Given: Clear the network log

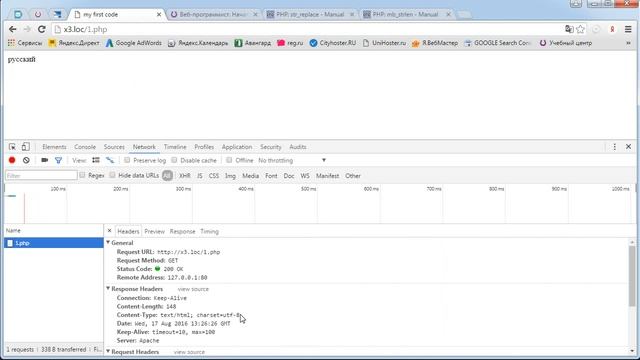Looking at the screenshot, I should pos(26,160).
